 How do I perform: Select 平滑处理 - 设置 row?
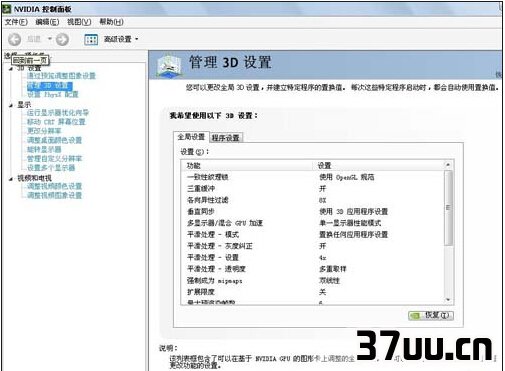[313, 258]
